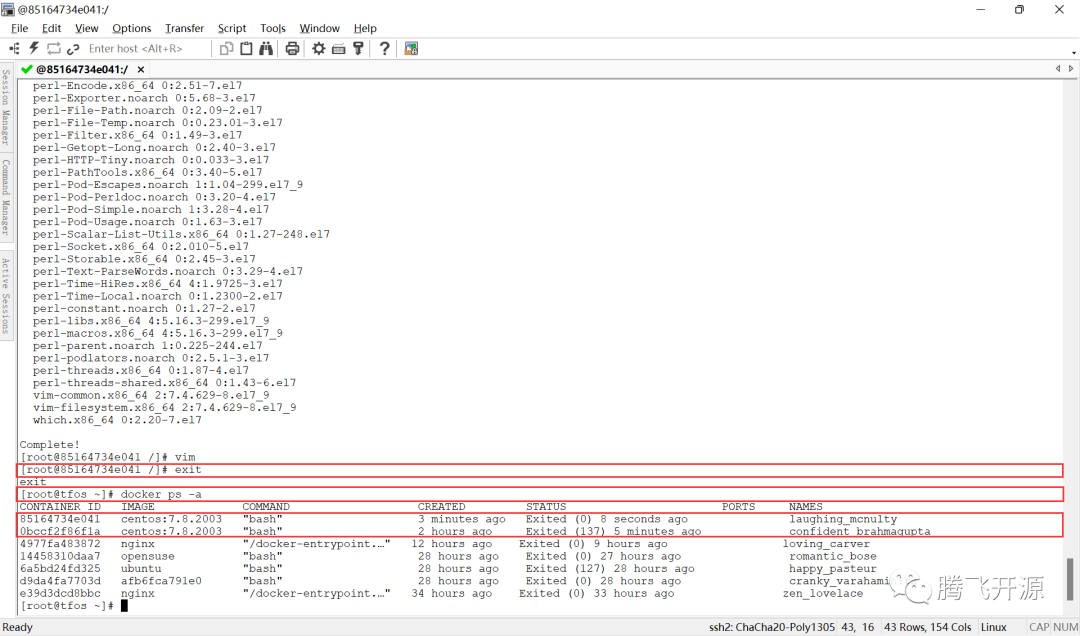Open the Options menu
1080x636 pixels.
click(132, 28)
